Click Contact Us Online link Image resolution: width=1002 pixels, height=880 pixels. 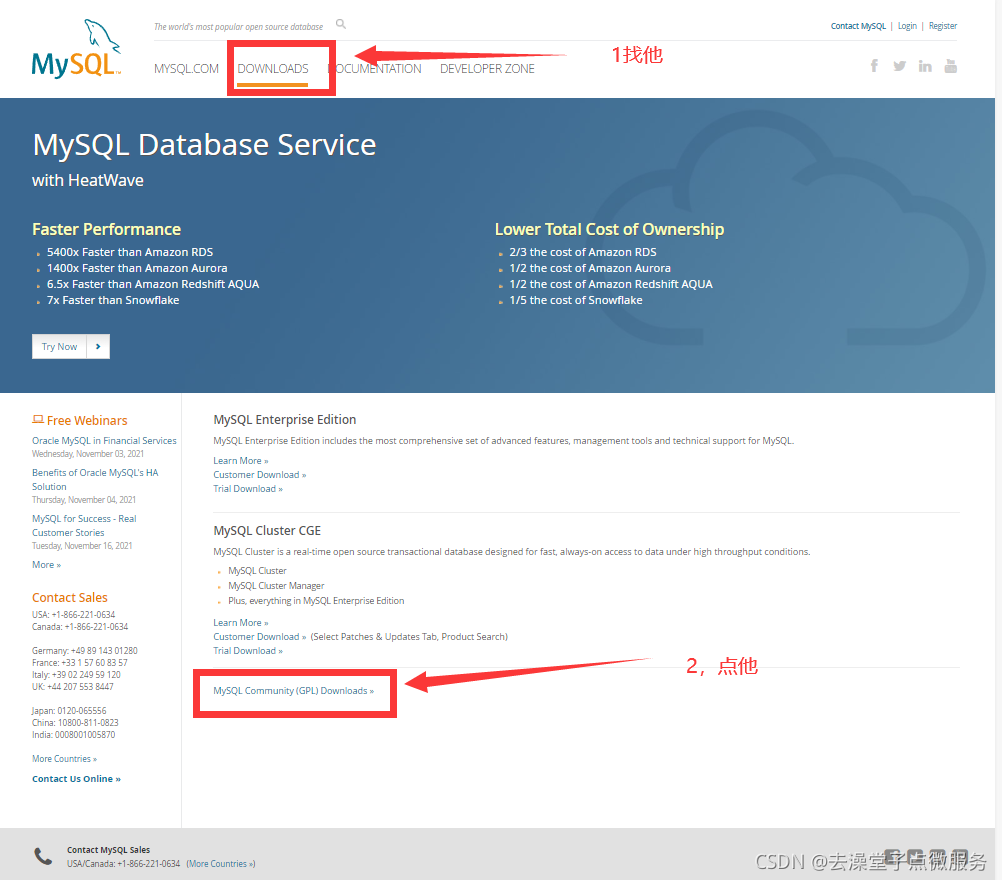pos(76,778)
